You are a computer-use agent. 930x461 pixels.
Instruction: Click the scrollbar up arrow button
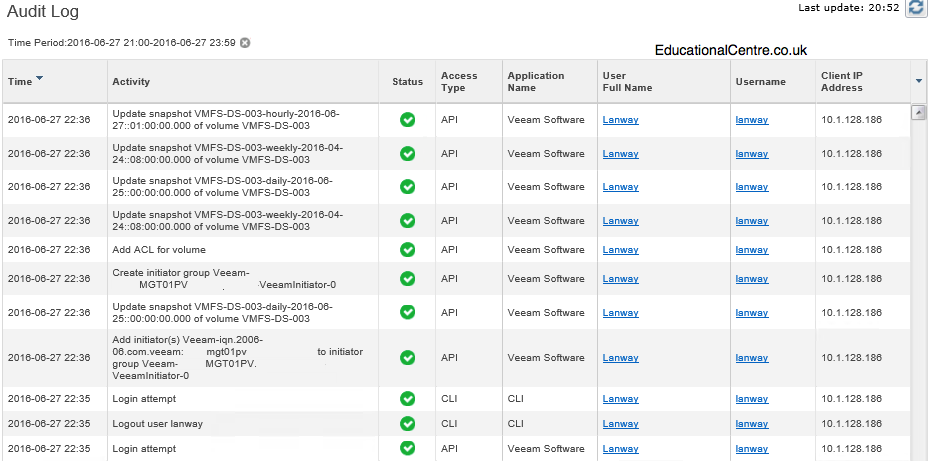coord(918,113)
